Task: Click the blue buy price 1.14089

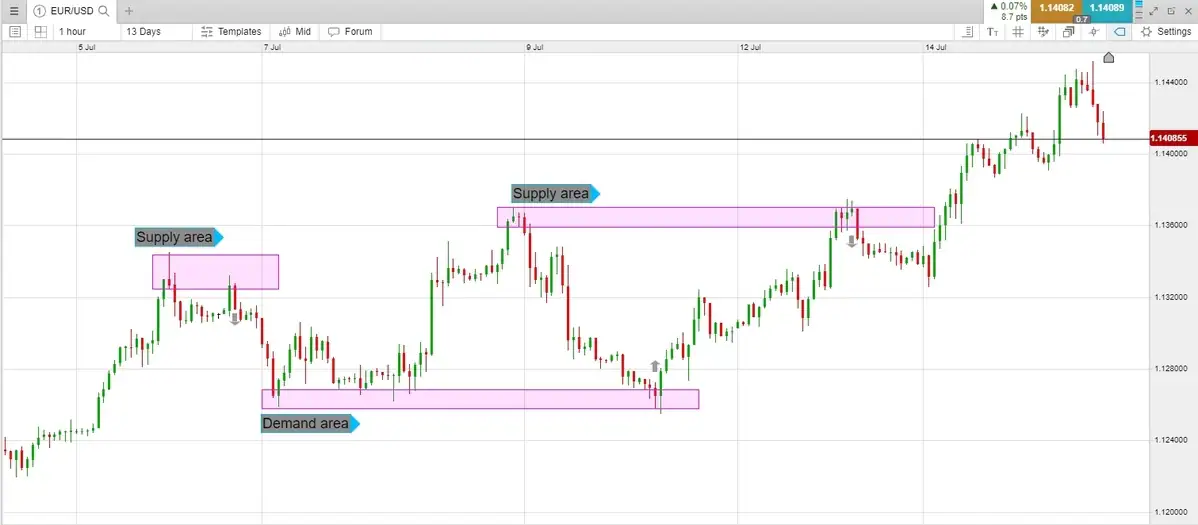Action: click(x=1106, y=8)
